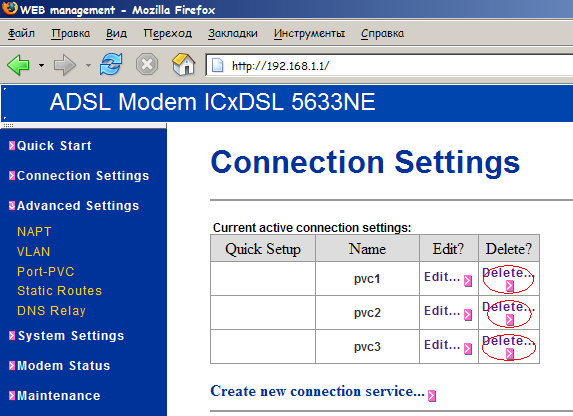
Task: Open the Закладки menu
Action: pyautogui.click(x=233, y=33)
